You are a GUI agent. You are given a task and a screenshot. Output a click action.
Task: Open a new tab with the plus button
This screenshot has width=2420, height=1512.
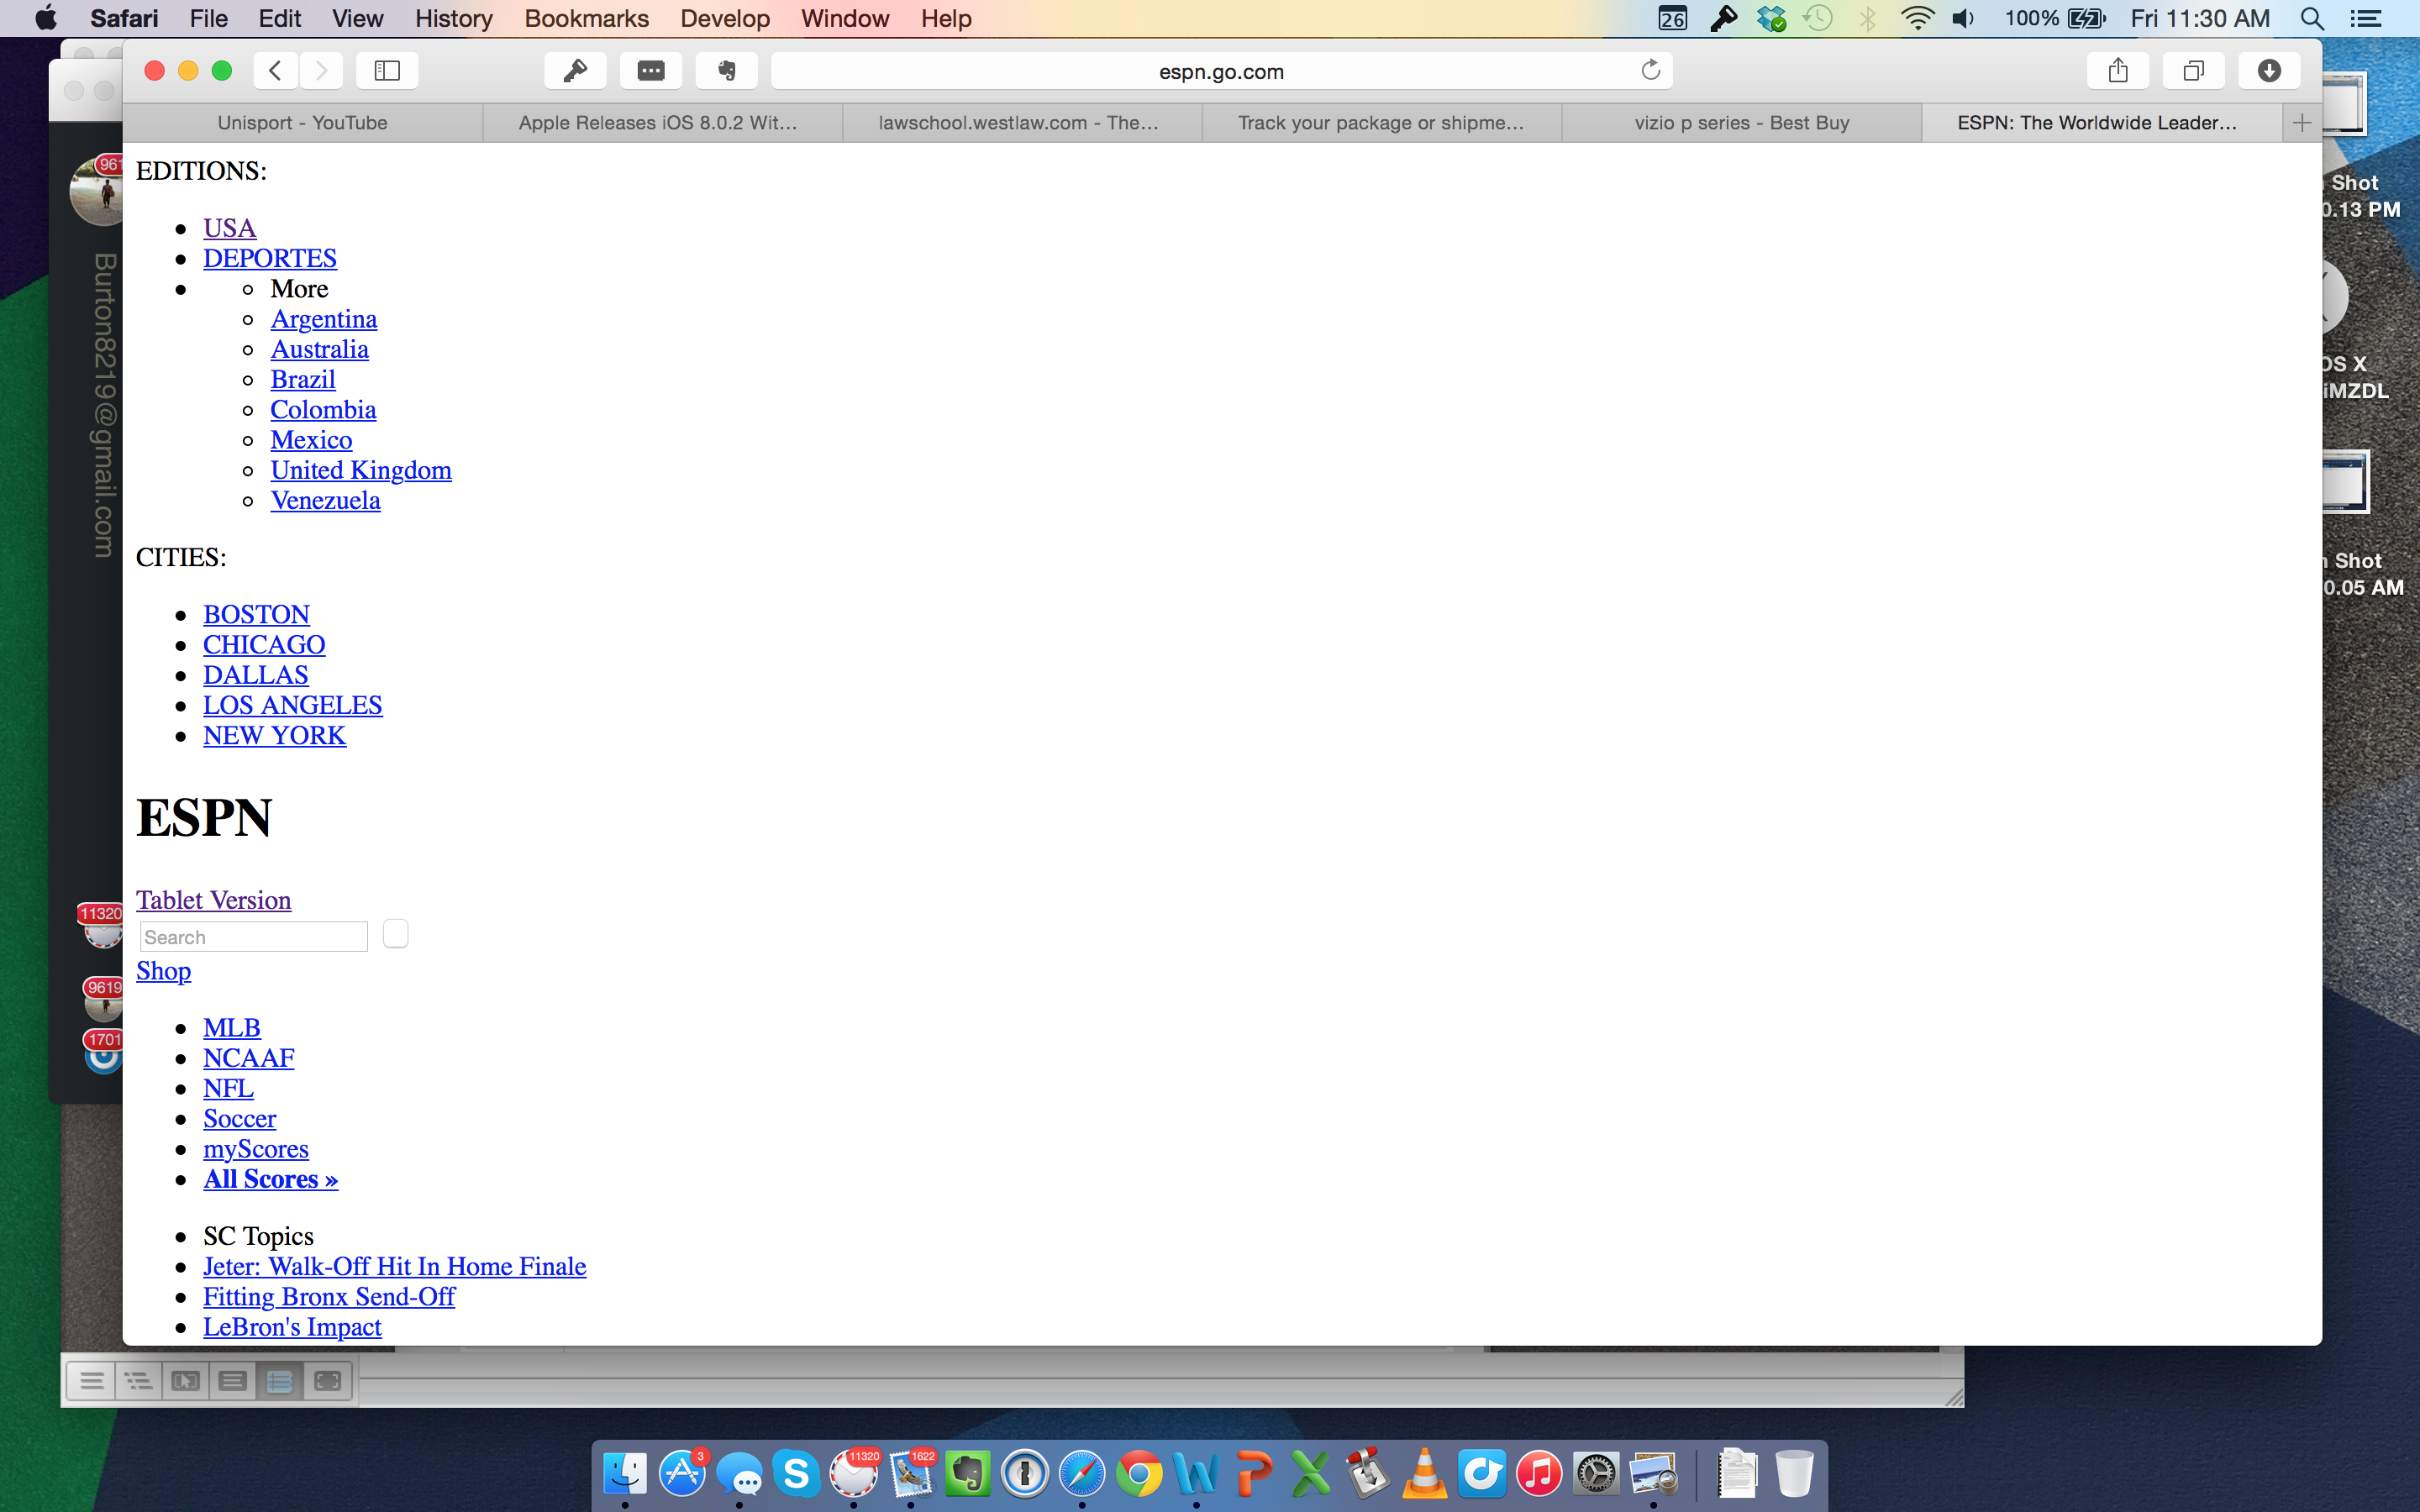2302,123
